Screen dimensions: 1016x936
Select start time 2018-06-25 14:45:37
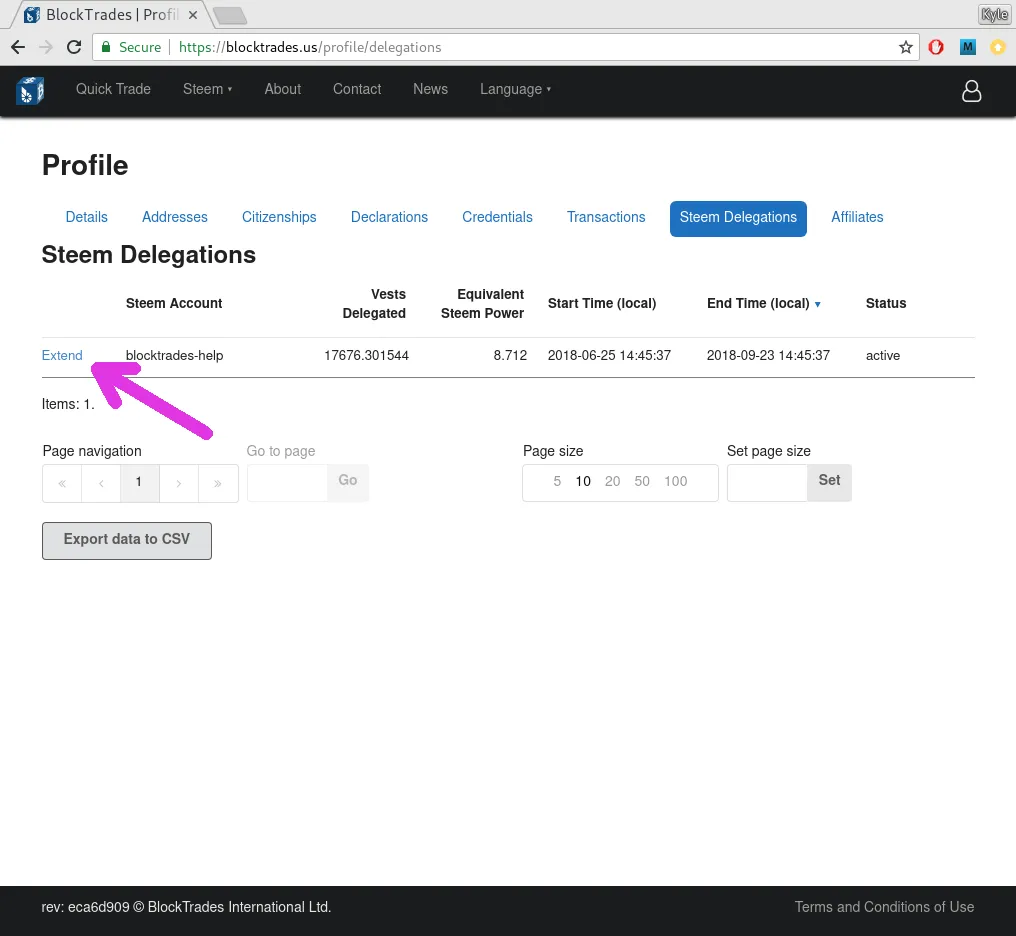pos(609,355)
